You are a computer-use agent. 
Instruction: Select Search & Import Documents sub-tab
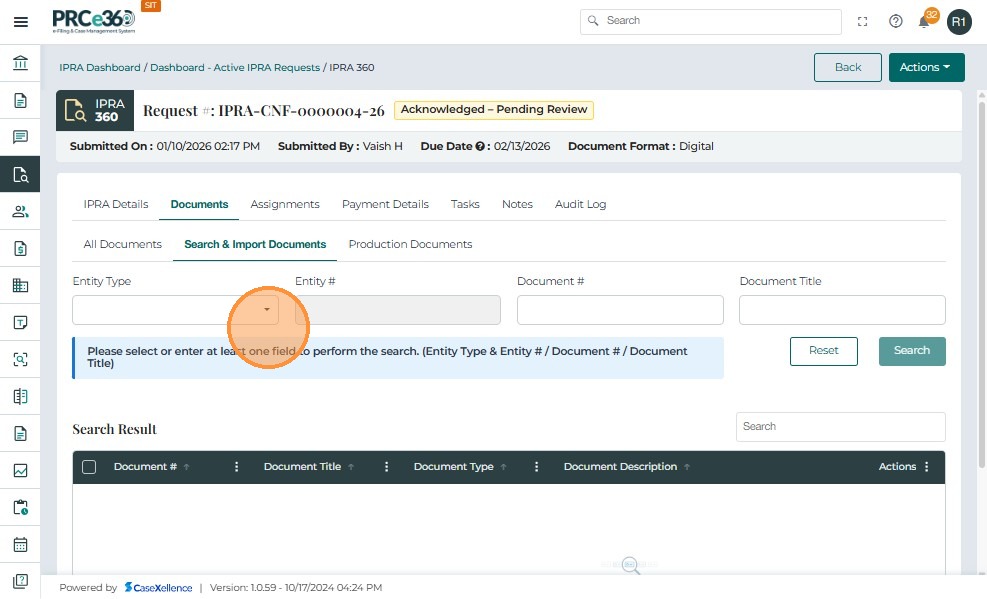pos(255,244)
